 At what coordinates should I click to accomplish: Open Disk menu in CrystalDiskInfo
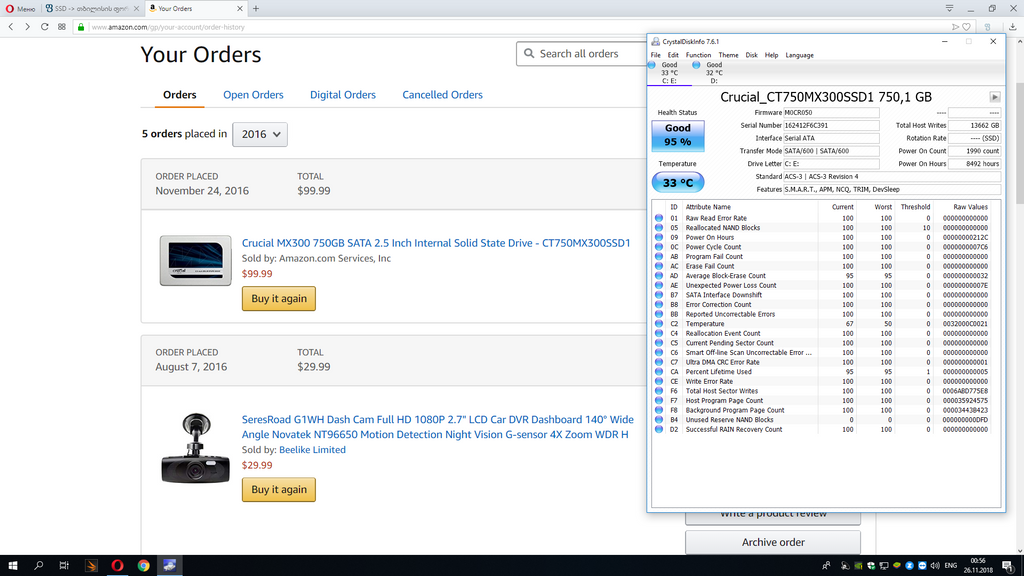click(752, 56)
